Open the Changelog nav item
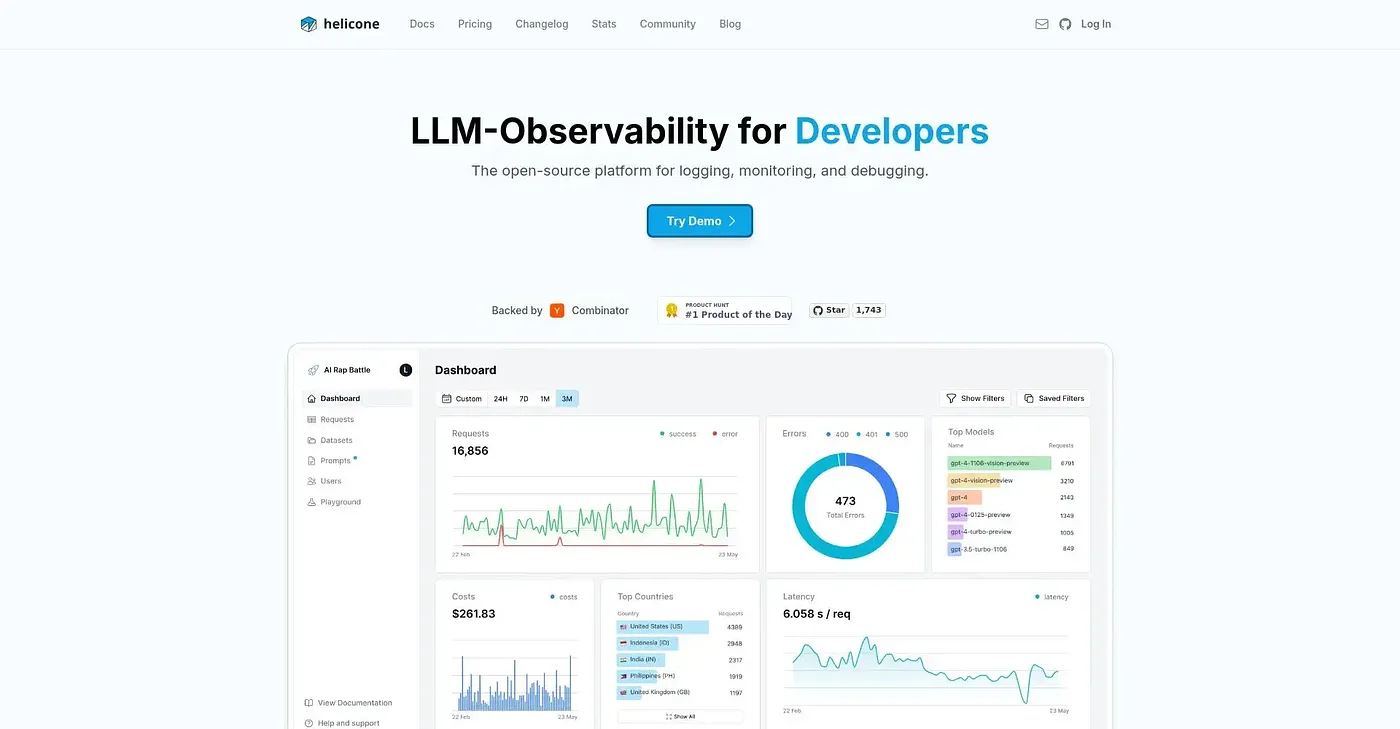This screenshot has height=729, width=1400. coord(542,24)
